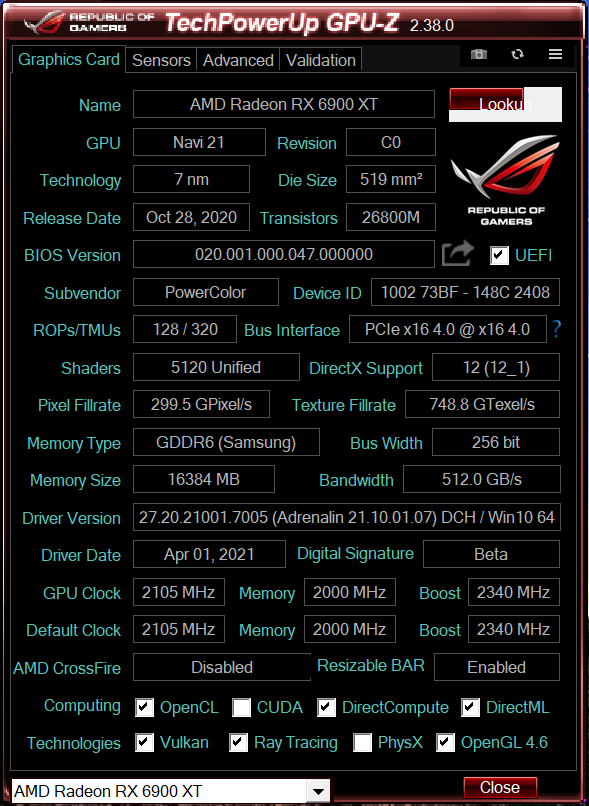
Task: Click the GPU Clock field 2105 MHz
Action: click(x=179, y=592)
